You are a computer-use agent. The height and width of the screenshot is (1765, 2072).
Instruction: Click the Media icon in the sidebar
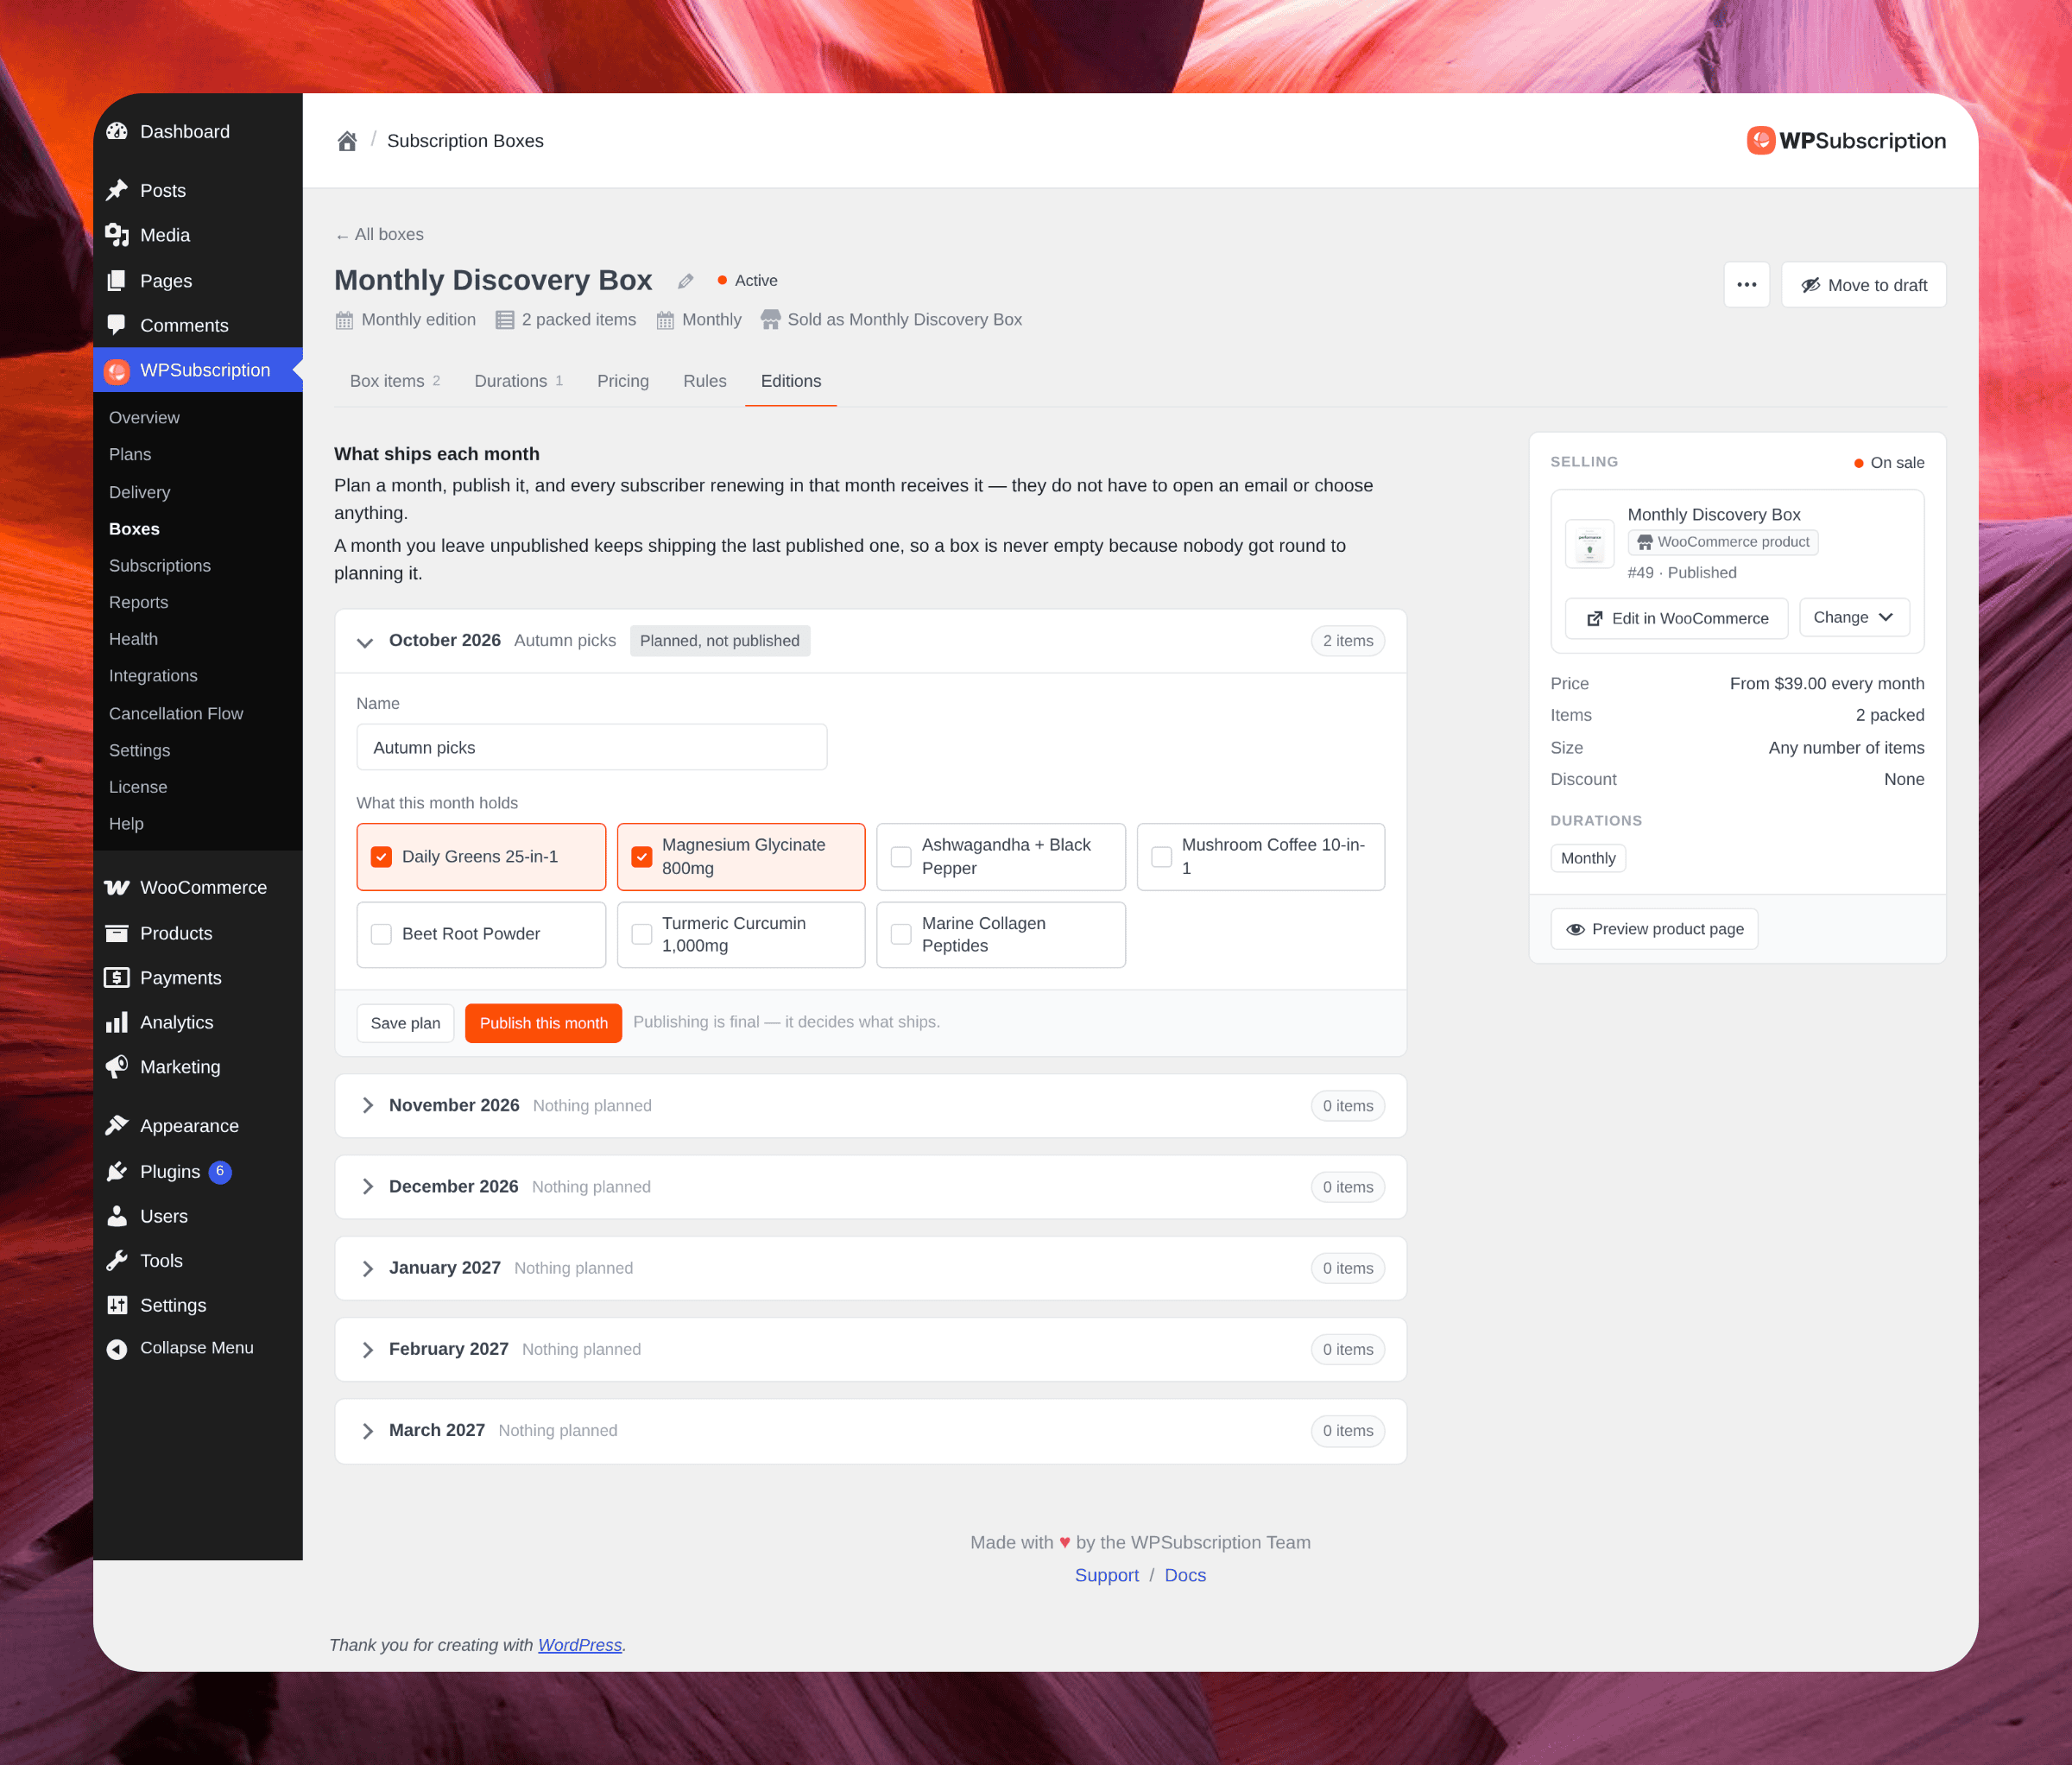117,235
